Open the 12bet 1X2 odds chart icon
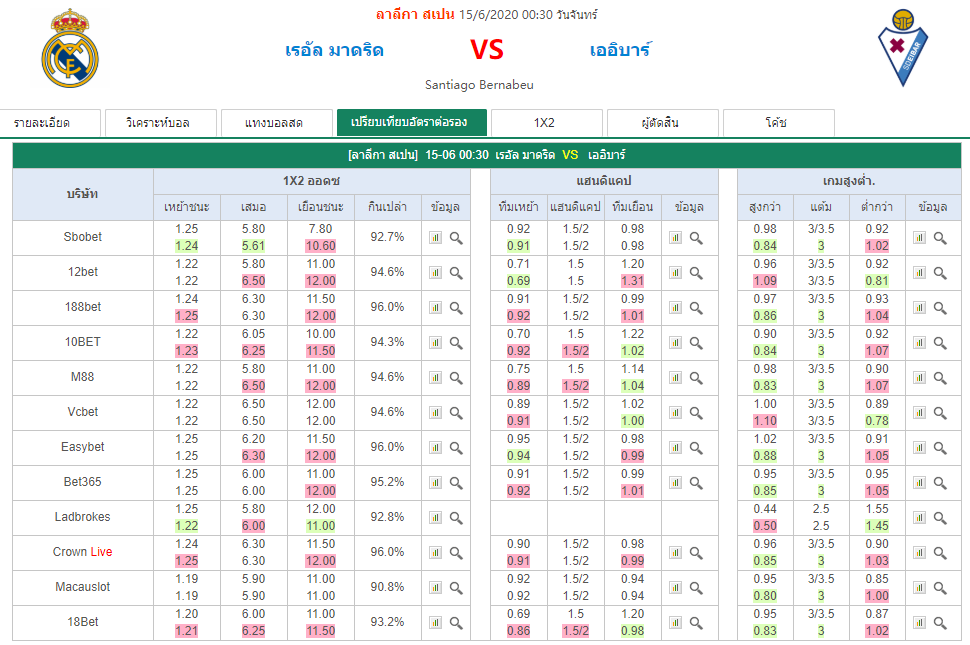The width and height of the screenshot is (970, 645). (x=436, y=273)
